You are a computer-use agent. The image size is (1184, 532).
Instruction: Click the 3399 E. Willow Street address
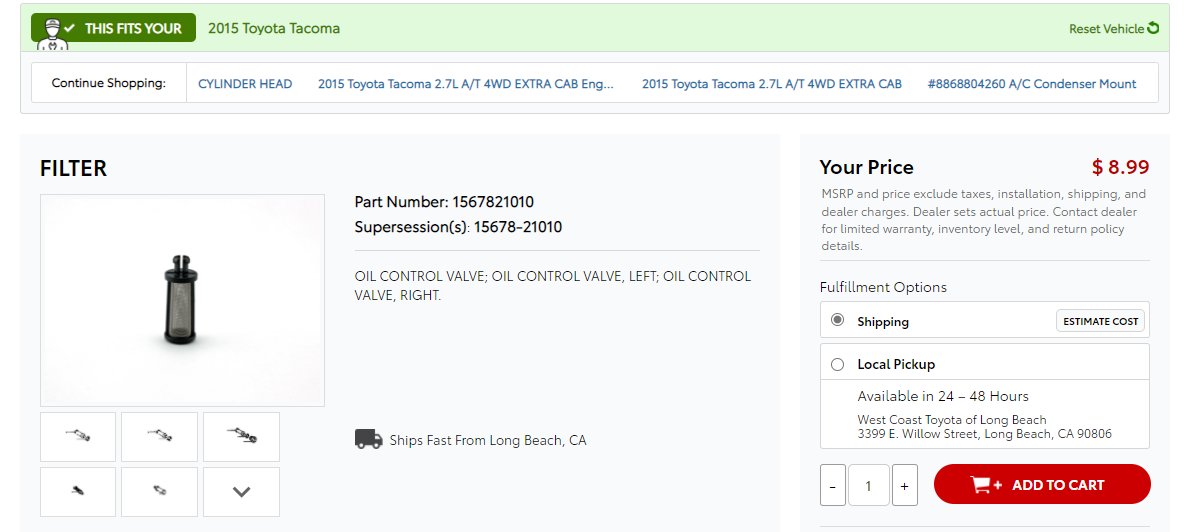(x=985, y=434)
